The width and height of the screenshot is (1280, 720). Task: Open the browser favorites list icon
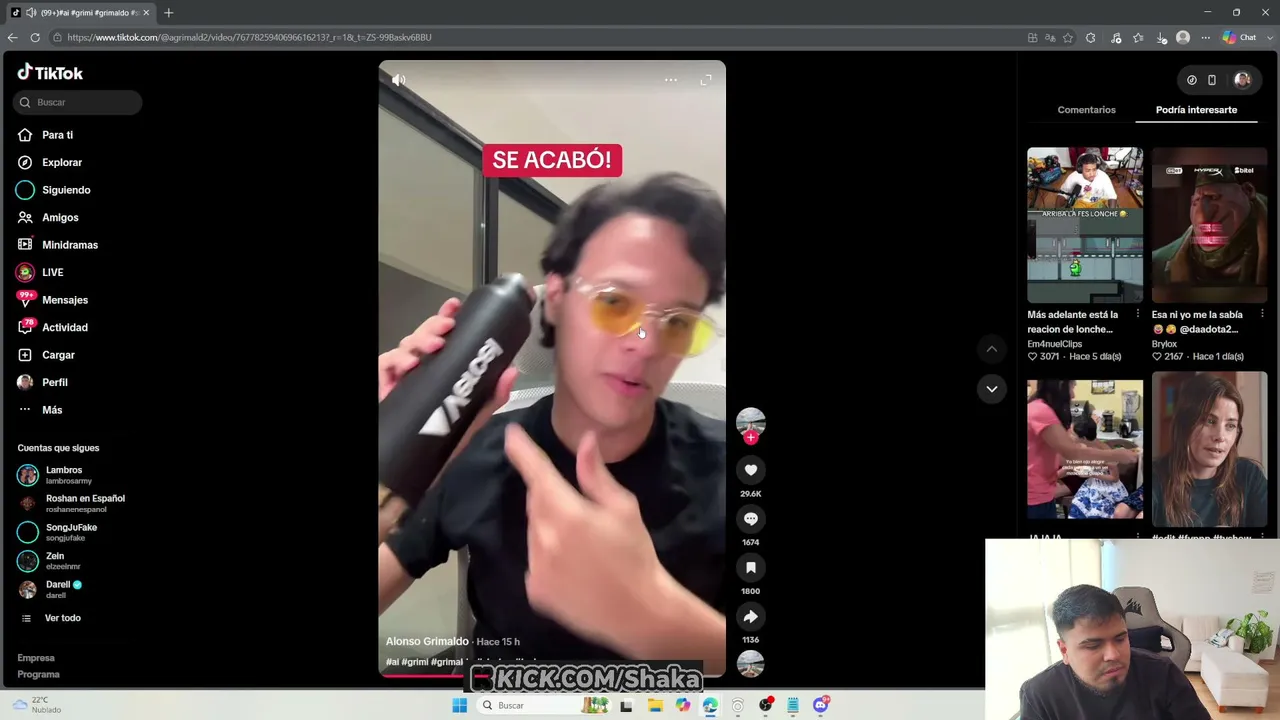pos(1138,38)
